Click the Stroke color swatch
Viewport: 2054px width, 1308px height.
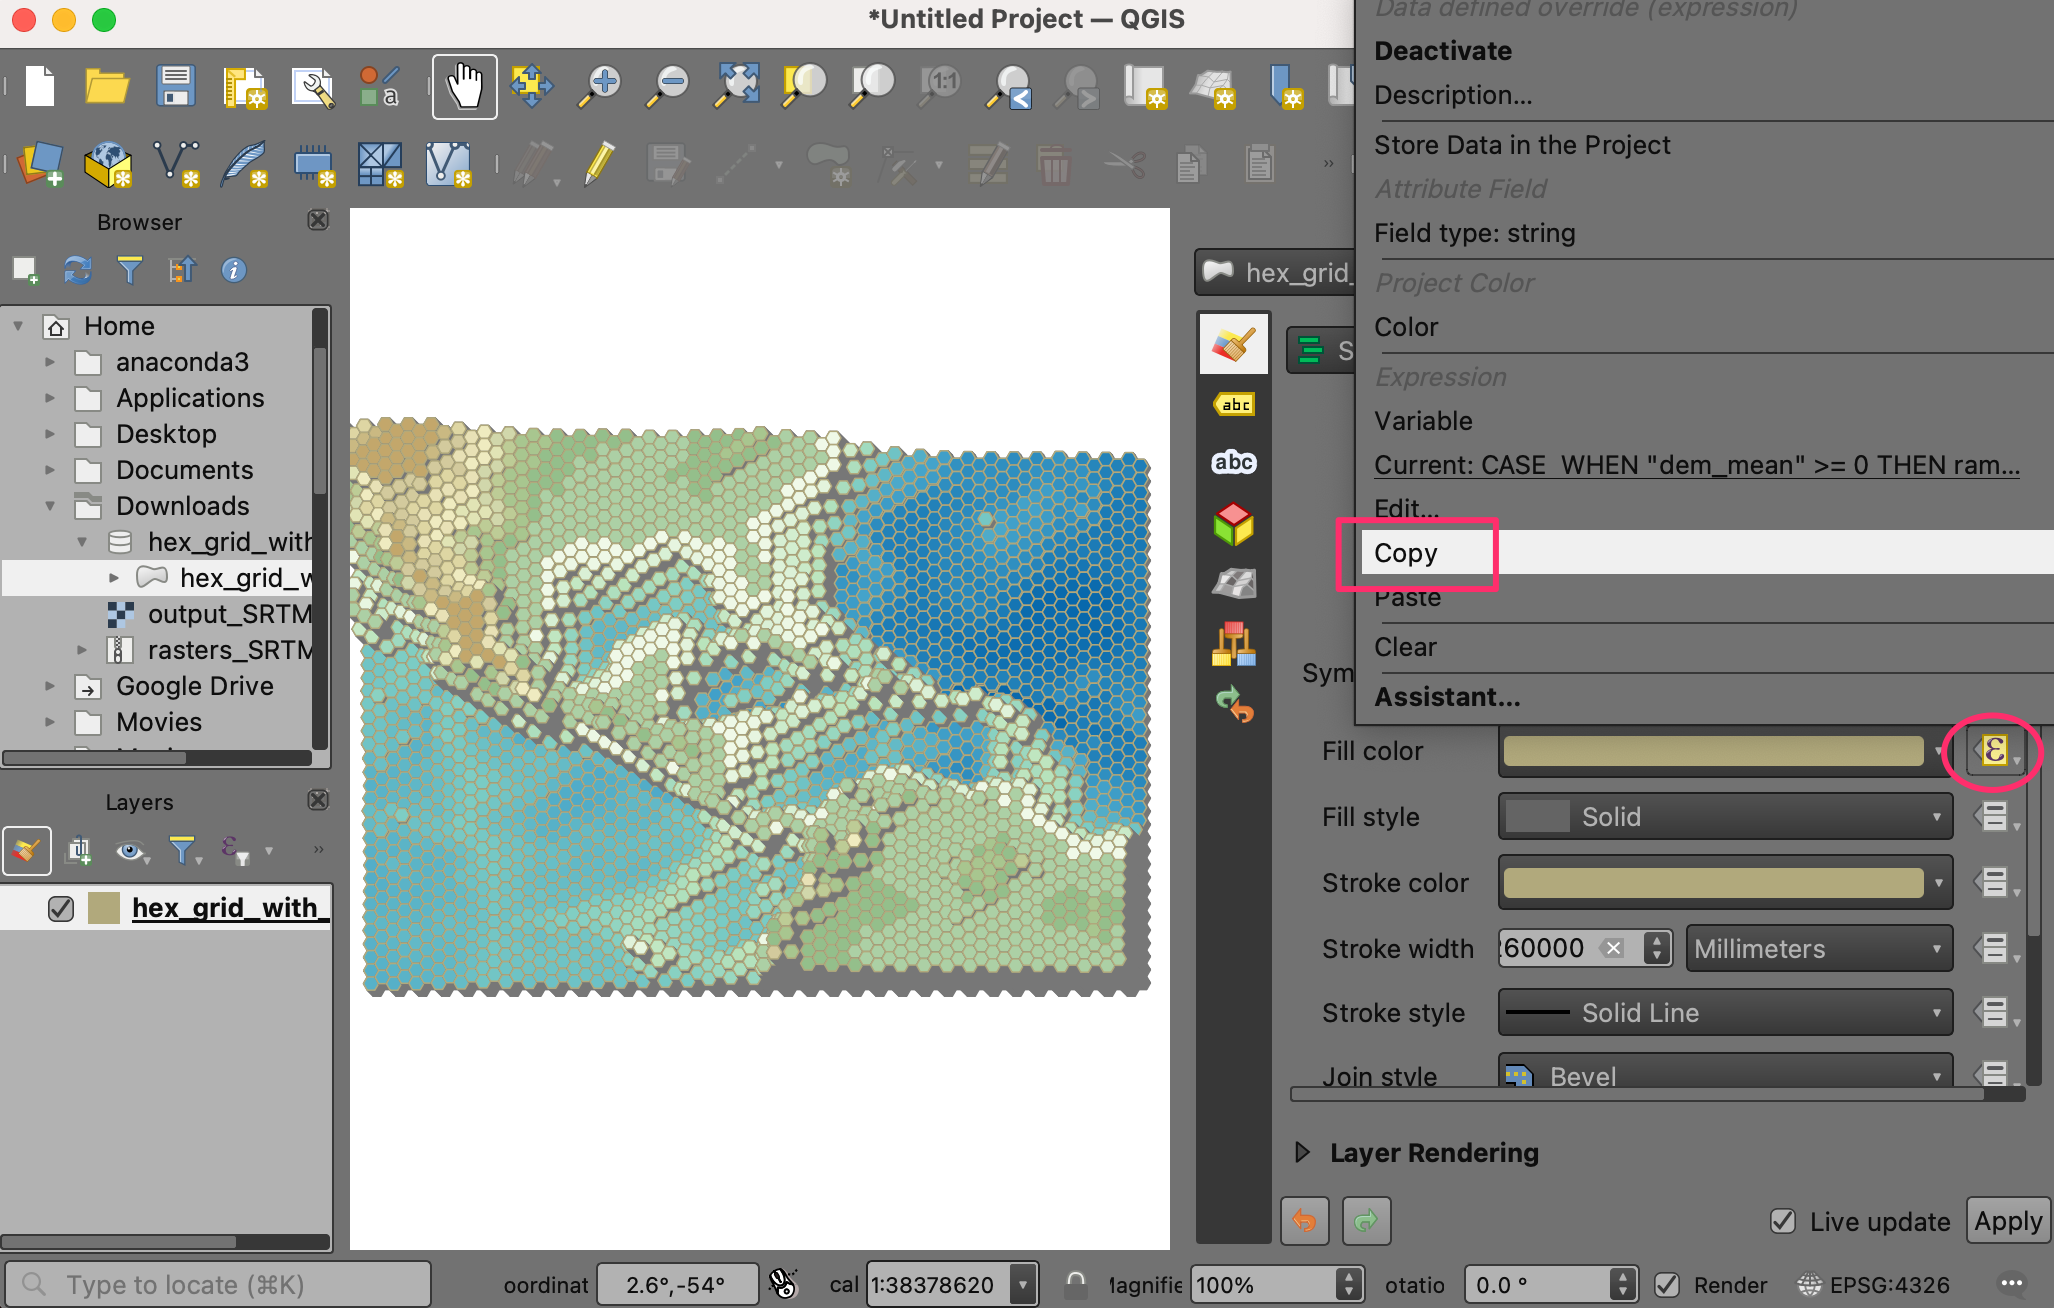pyautogui.click(x=1713, y=883)
